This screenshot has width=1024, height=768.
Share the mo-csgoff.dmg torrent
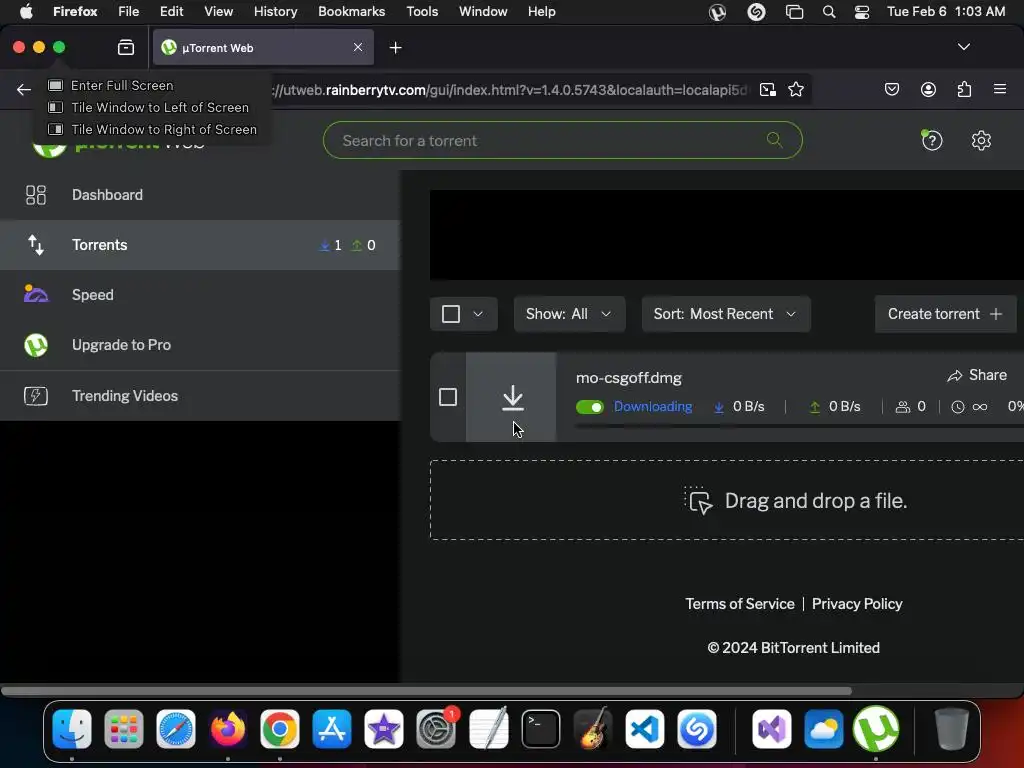(977, 375)
